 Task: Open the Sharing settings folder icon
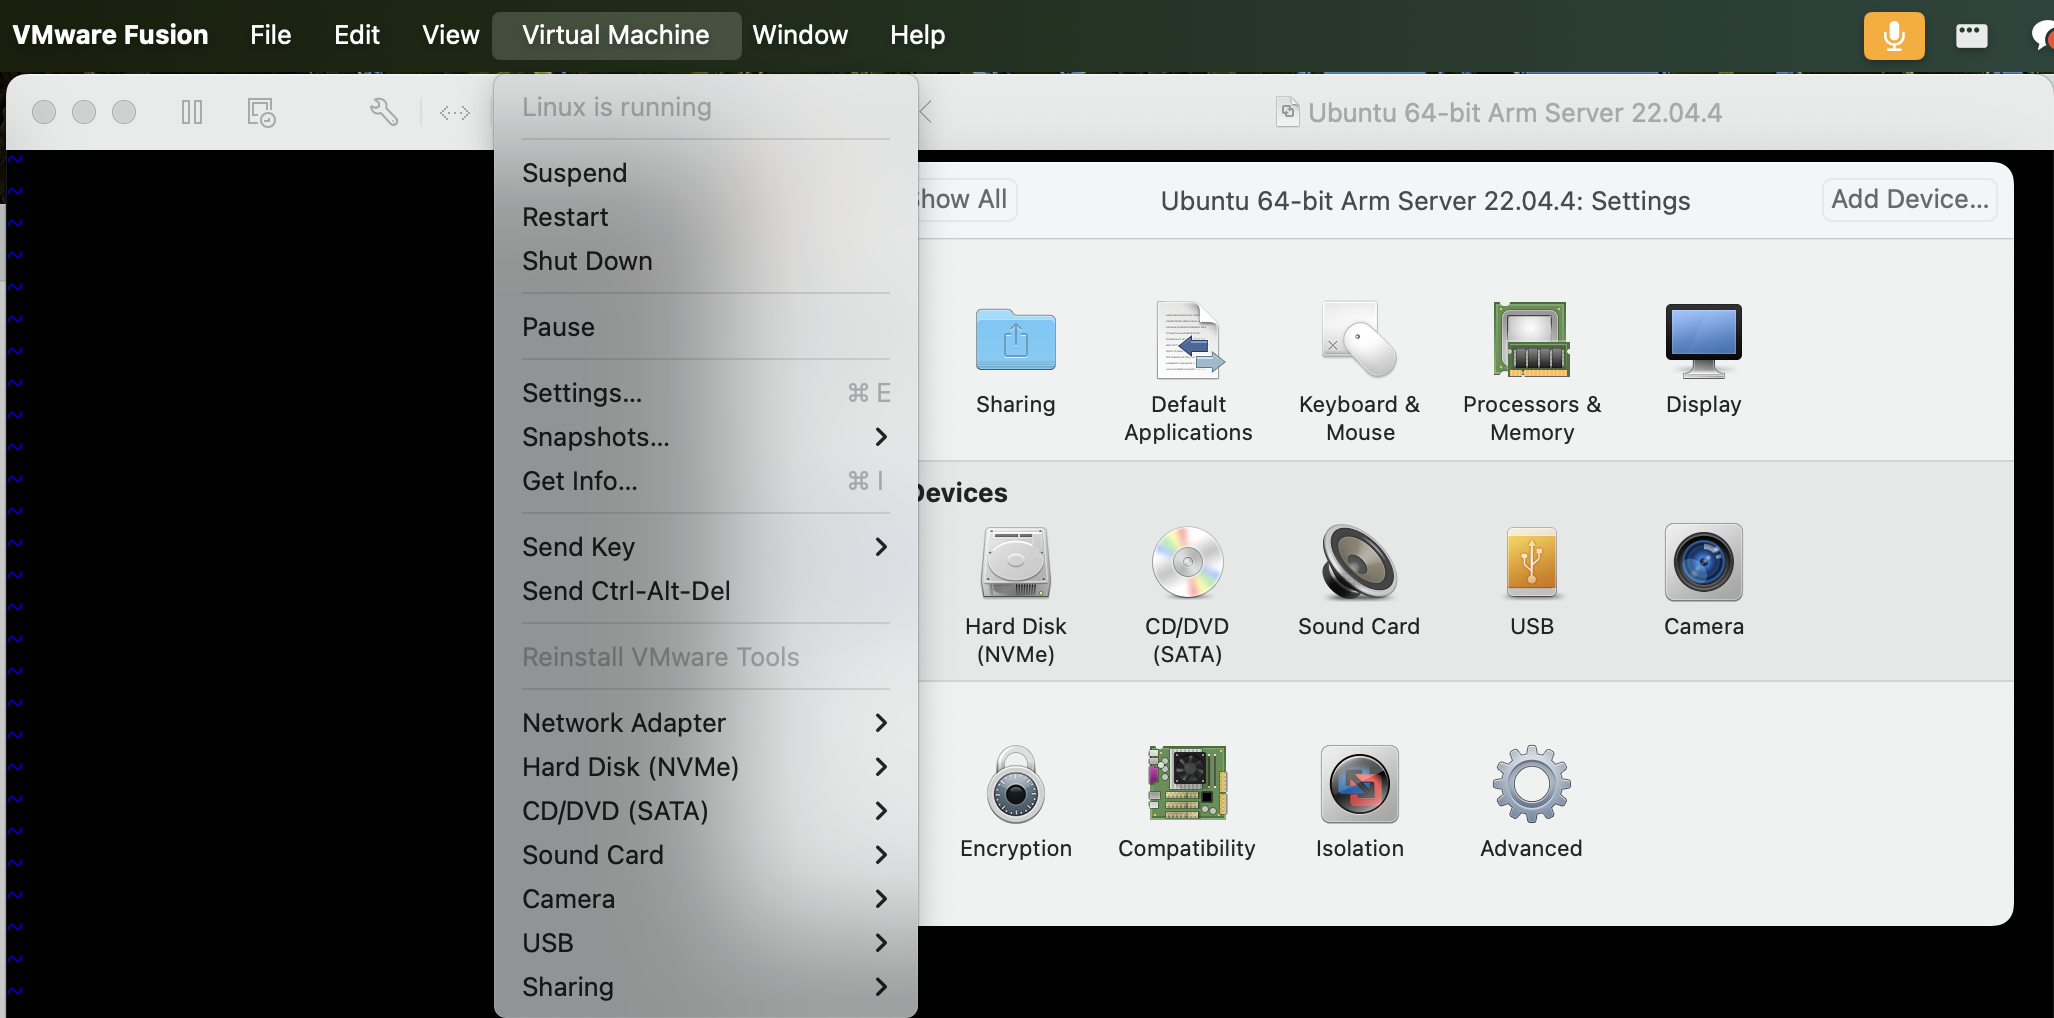point(1015,340)
